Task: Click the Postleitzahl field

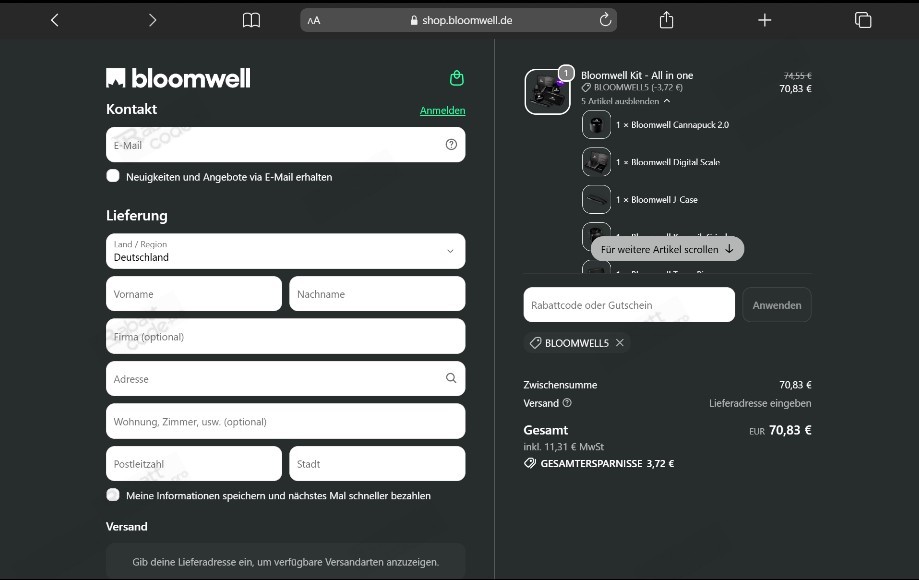Action: pos(194,463)
